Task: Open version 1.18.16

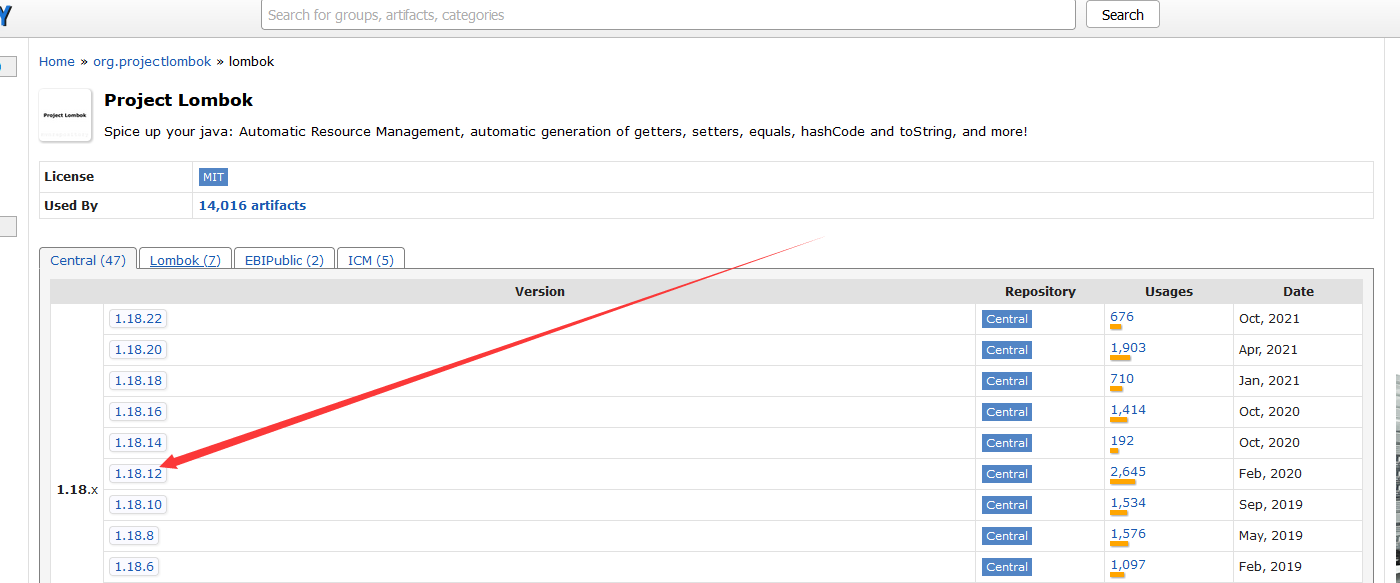Action: click(138, 412)
